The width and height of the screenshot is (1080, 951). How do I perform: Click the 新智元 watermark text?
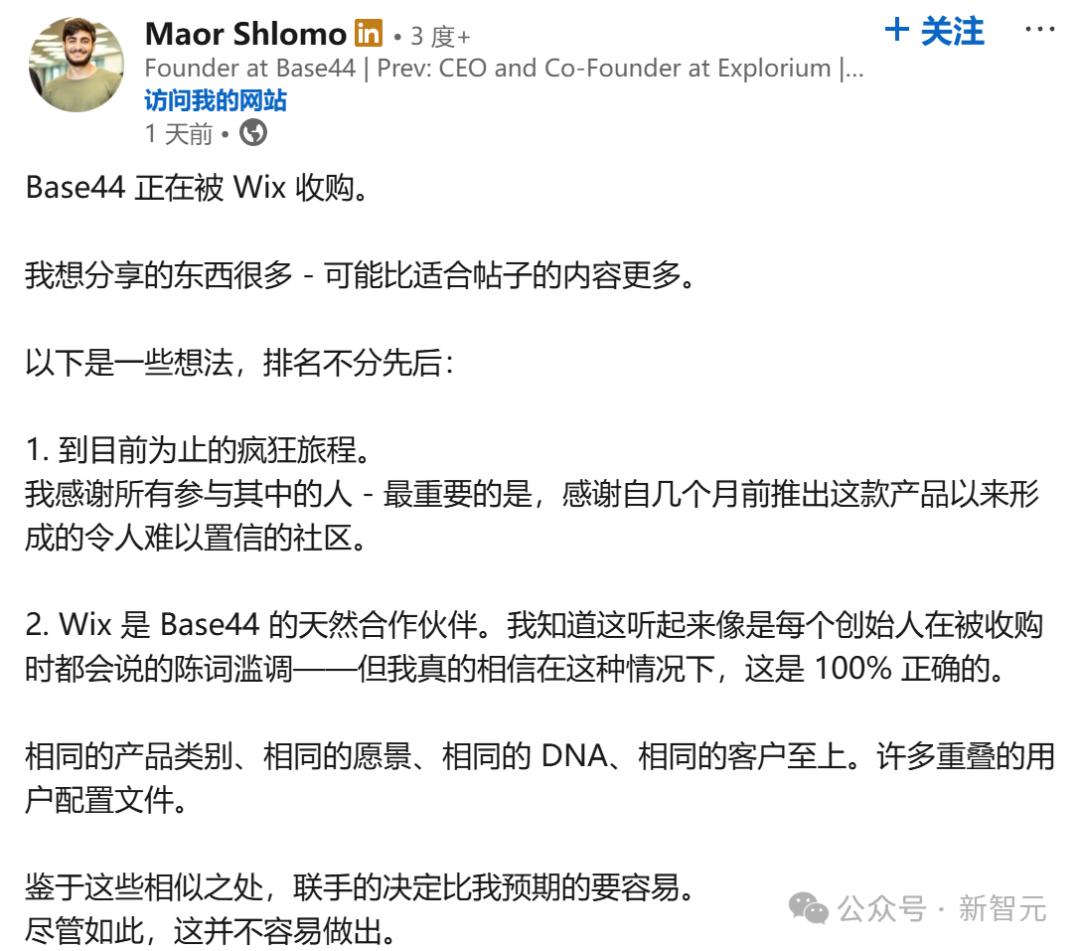1002,908
